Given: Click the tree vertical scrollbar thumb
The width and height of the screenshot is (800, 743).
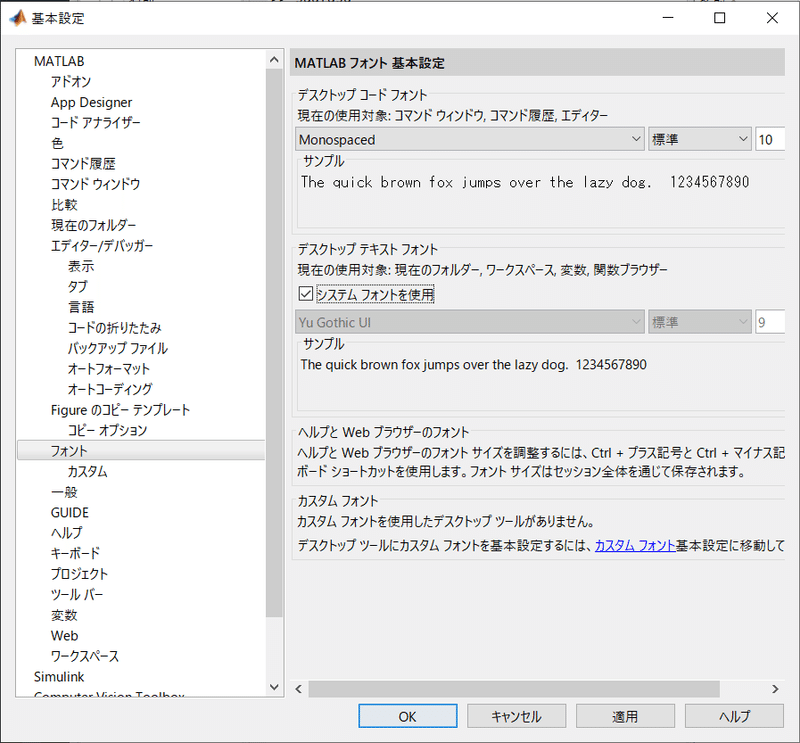Looking at the screenshot, I should coord(274,343).
